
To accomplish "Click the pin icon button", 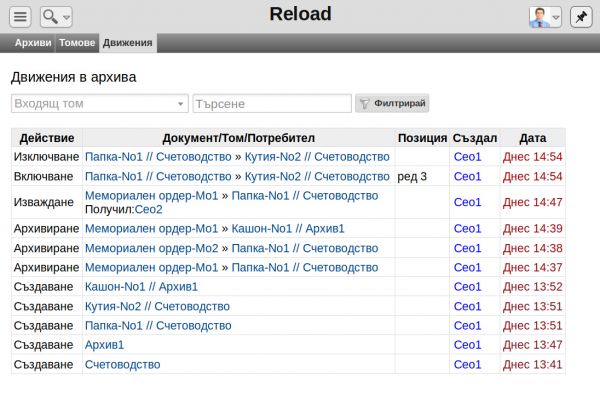I will (581, 17).
